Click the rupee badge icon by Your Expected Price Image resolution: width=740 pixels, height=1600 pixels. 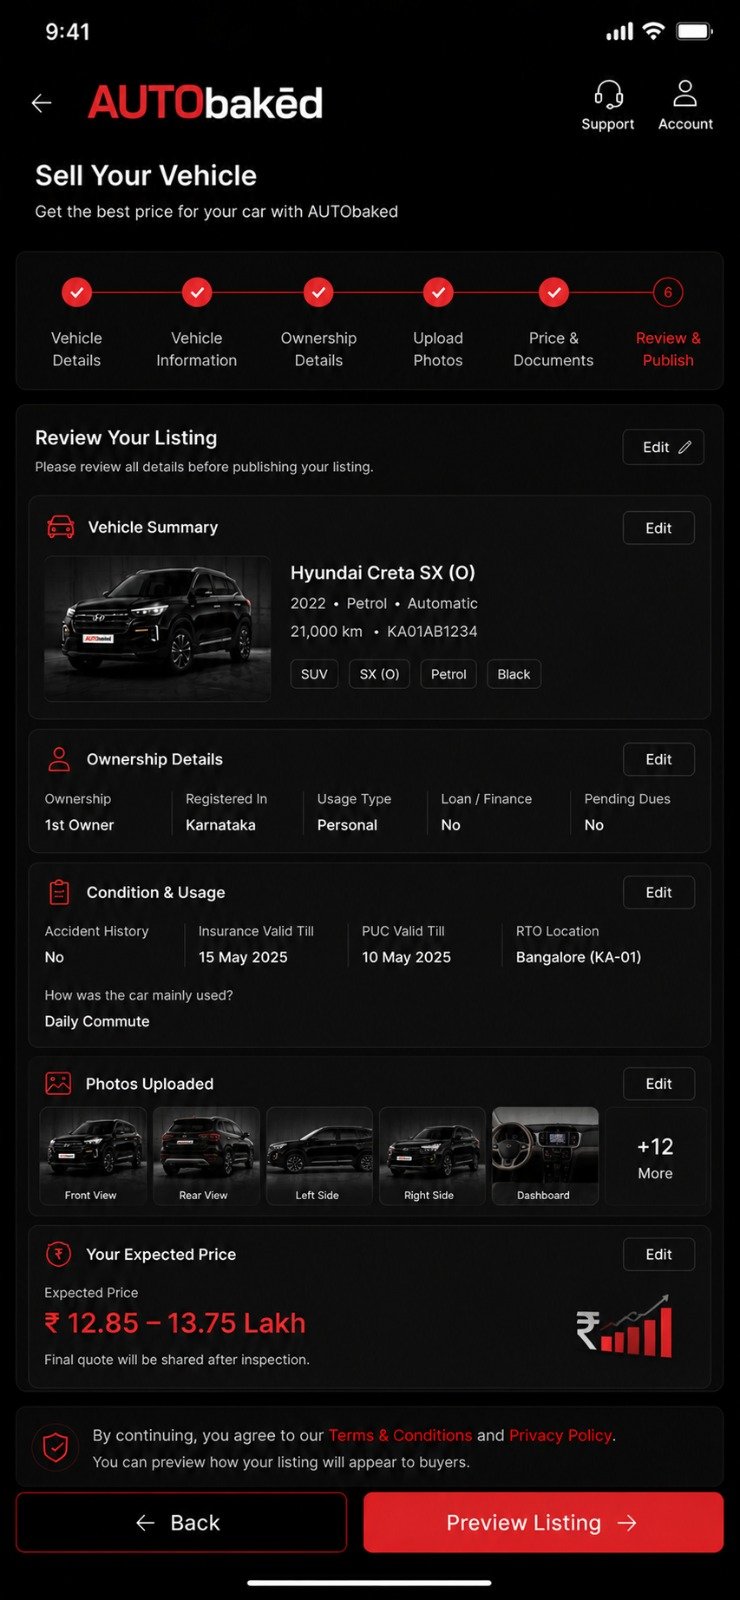[59, 1254]
